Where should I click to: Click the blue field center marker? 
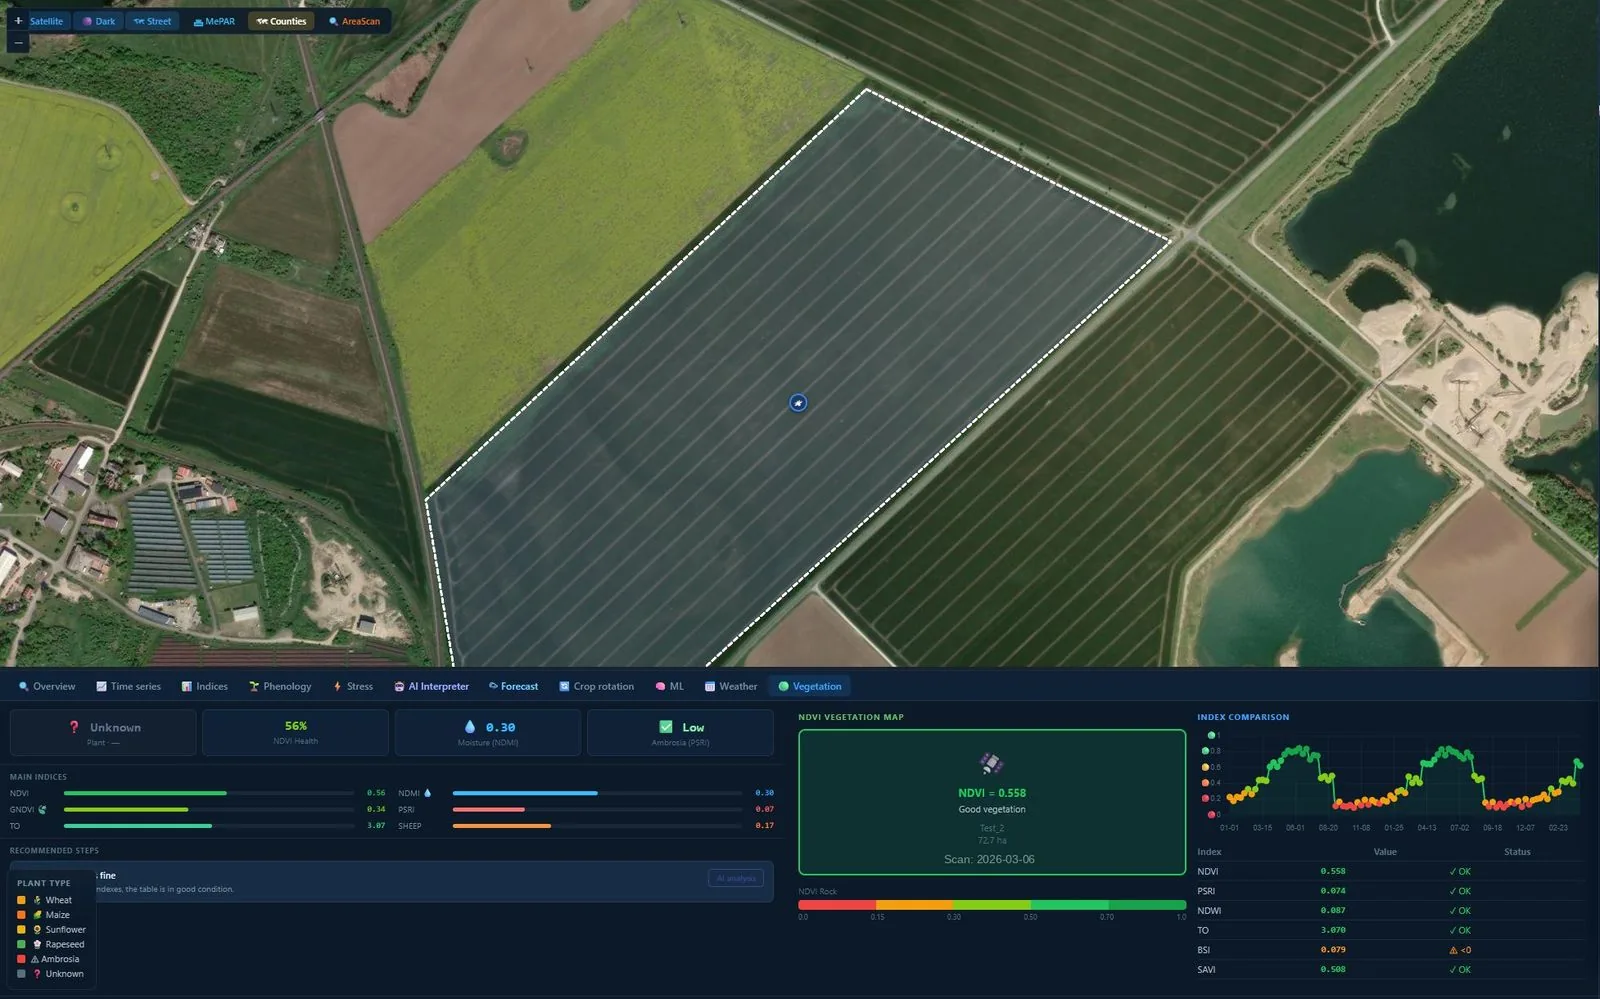[798, 403]
